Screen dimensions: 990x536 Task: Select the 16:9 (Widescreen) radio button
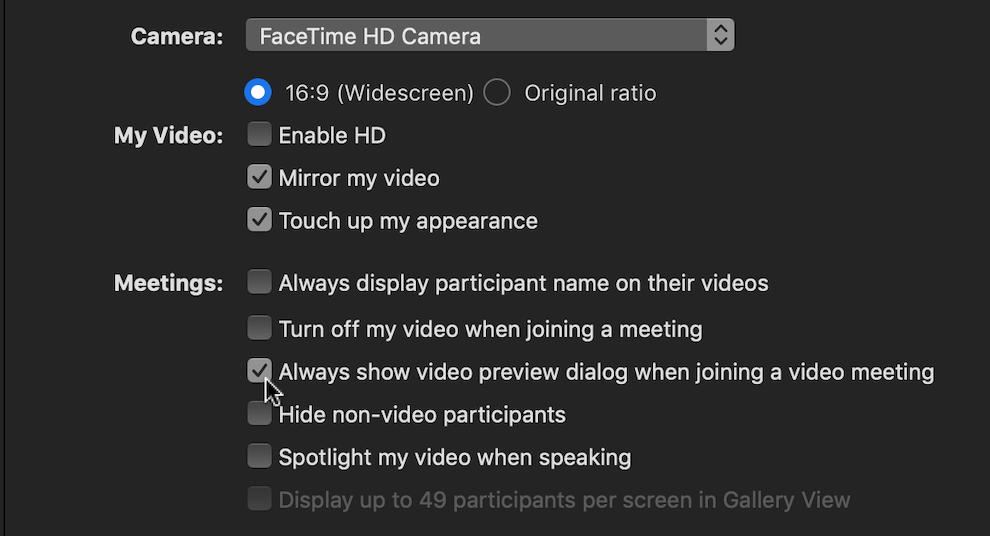point(259,93)
